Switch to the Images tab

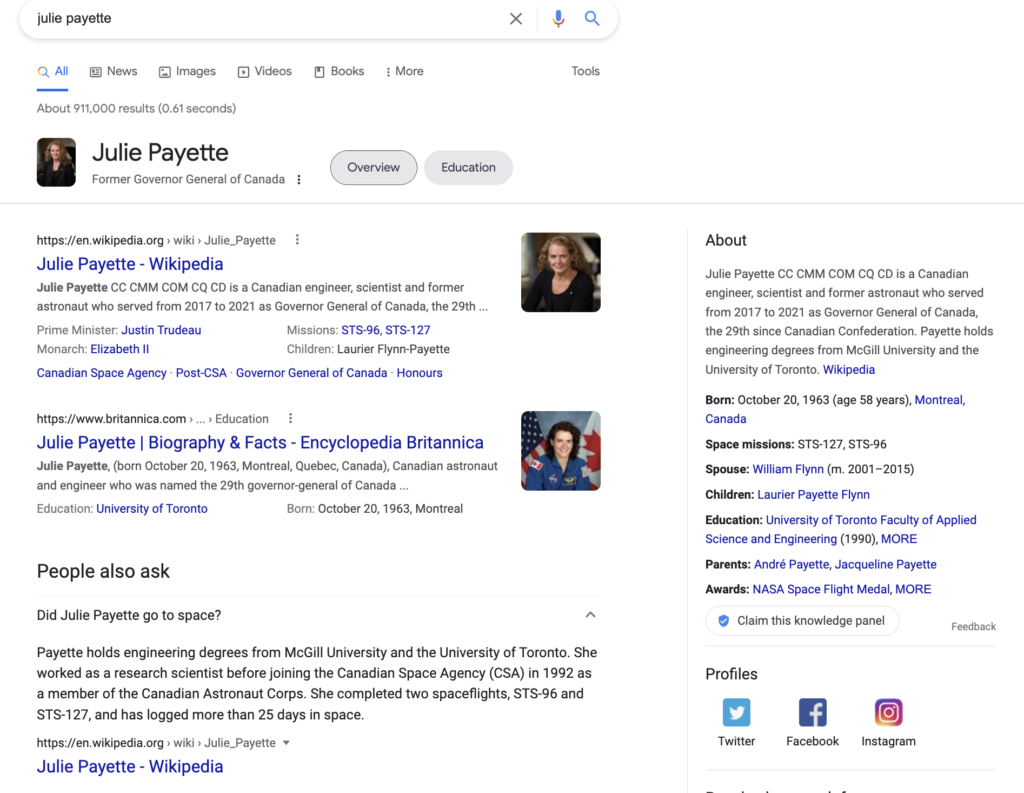pyautogui.click(x=187, y=71)
